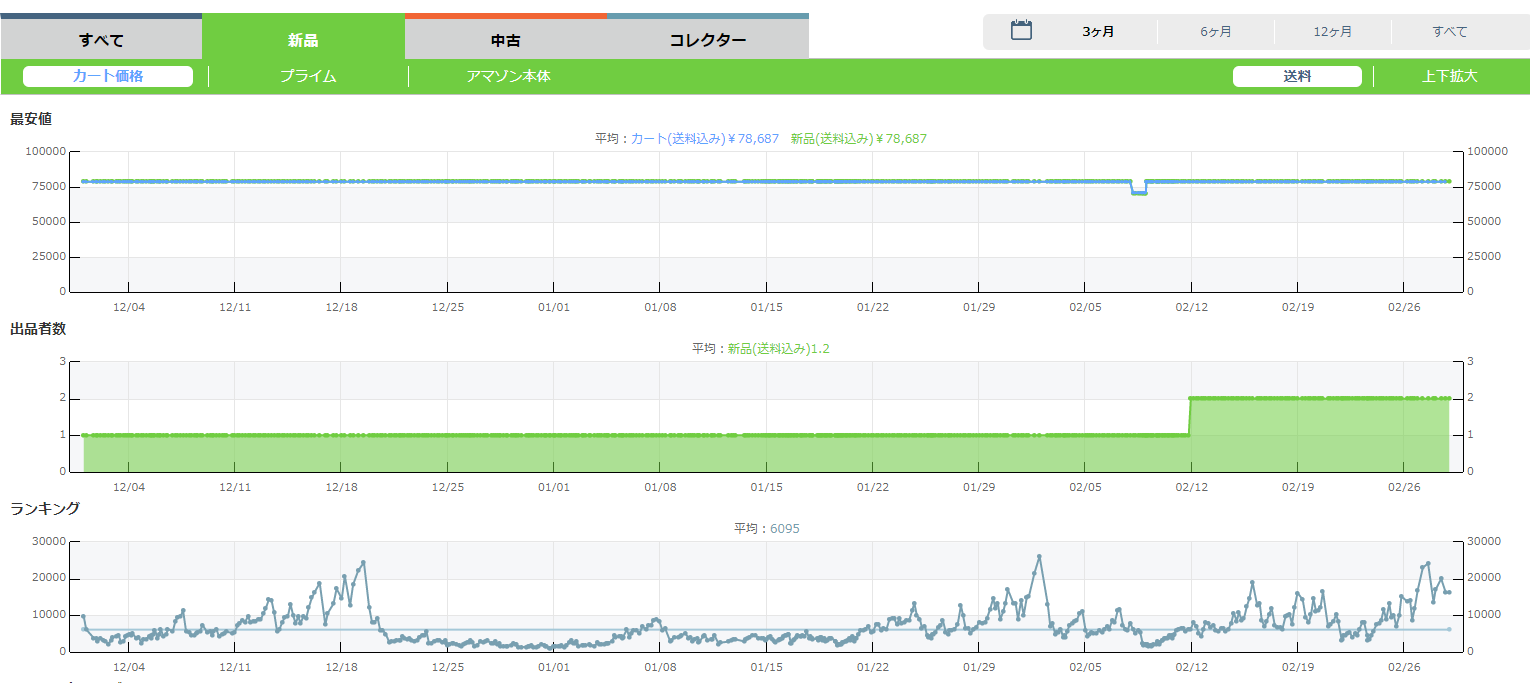Click the ranking peak near 02/02
Screen dimensions: 1530x683
pyautogui.click(x=1039, y=556)
